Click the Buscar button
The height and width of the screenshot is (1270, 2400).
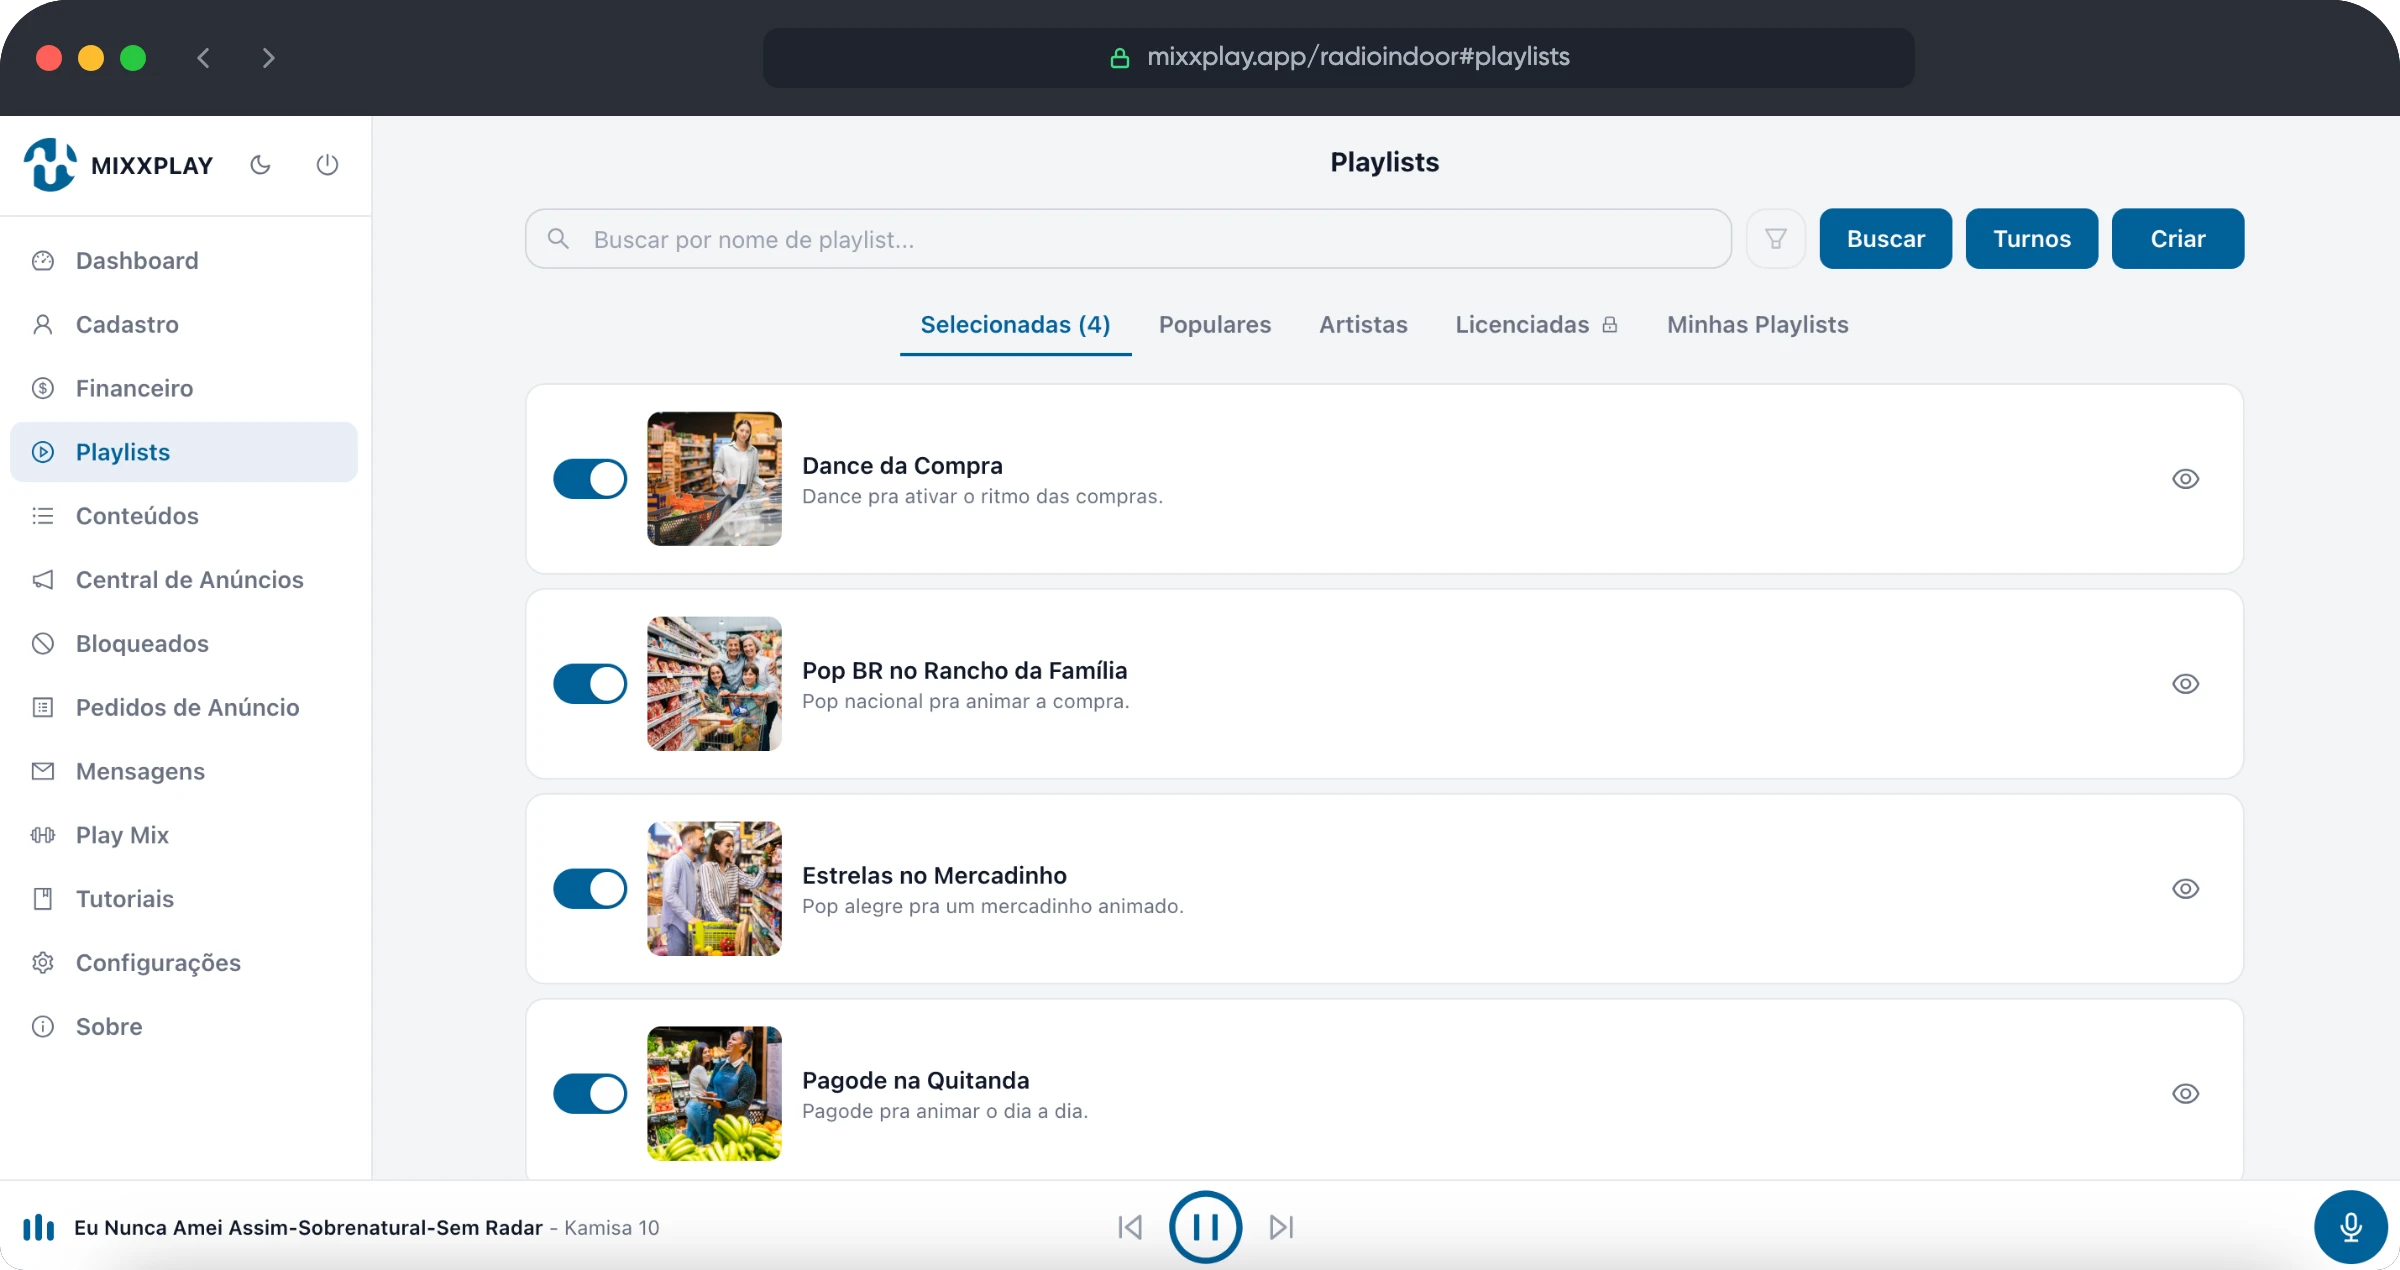(x=1885, y=239)
